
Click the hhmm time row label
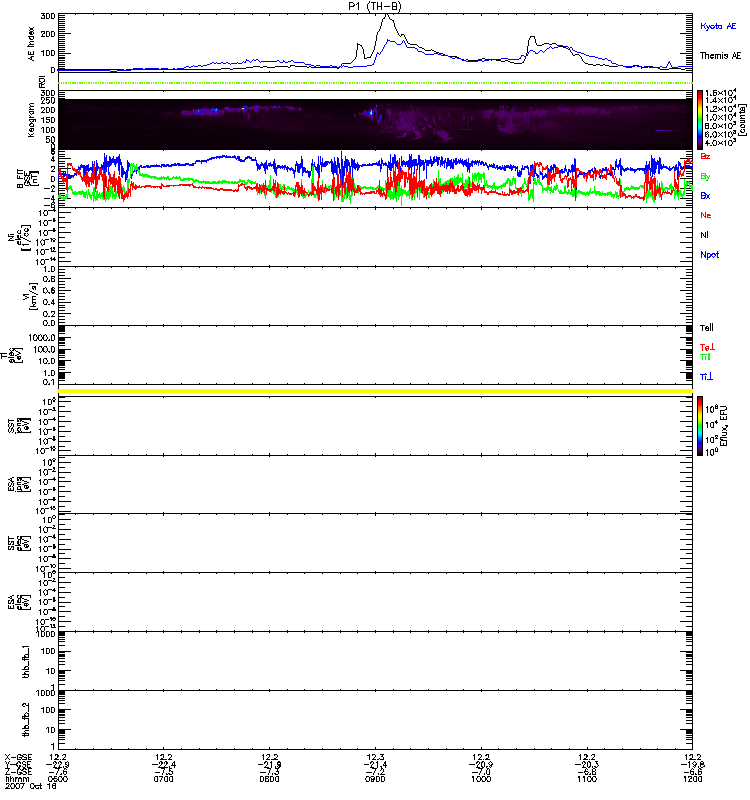tap(17, 779)
